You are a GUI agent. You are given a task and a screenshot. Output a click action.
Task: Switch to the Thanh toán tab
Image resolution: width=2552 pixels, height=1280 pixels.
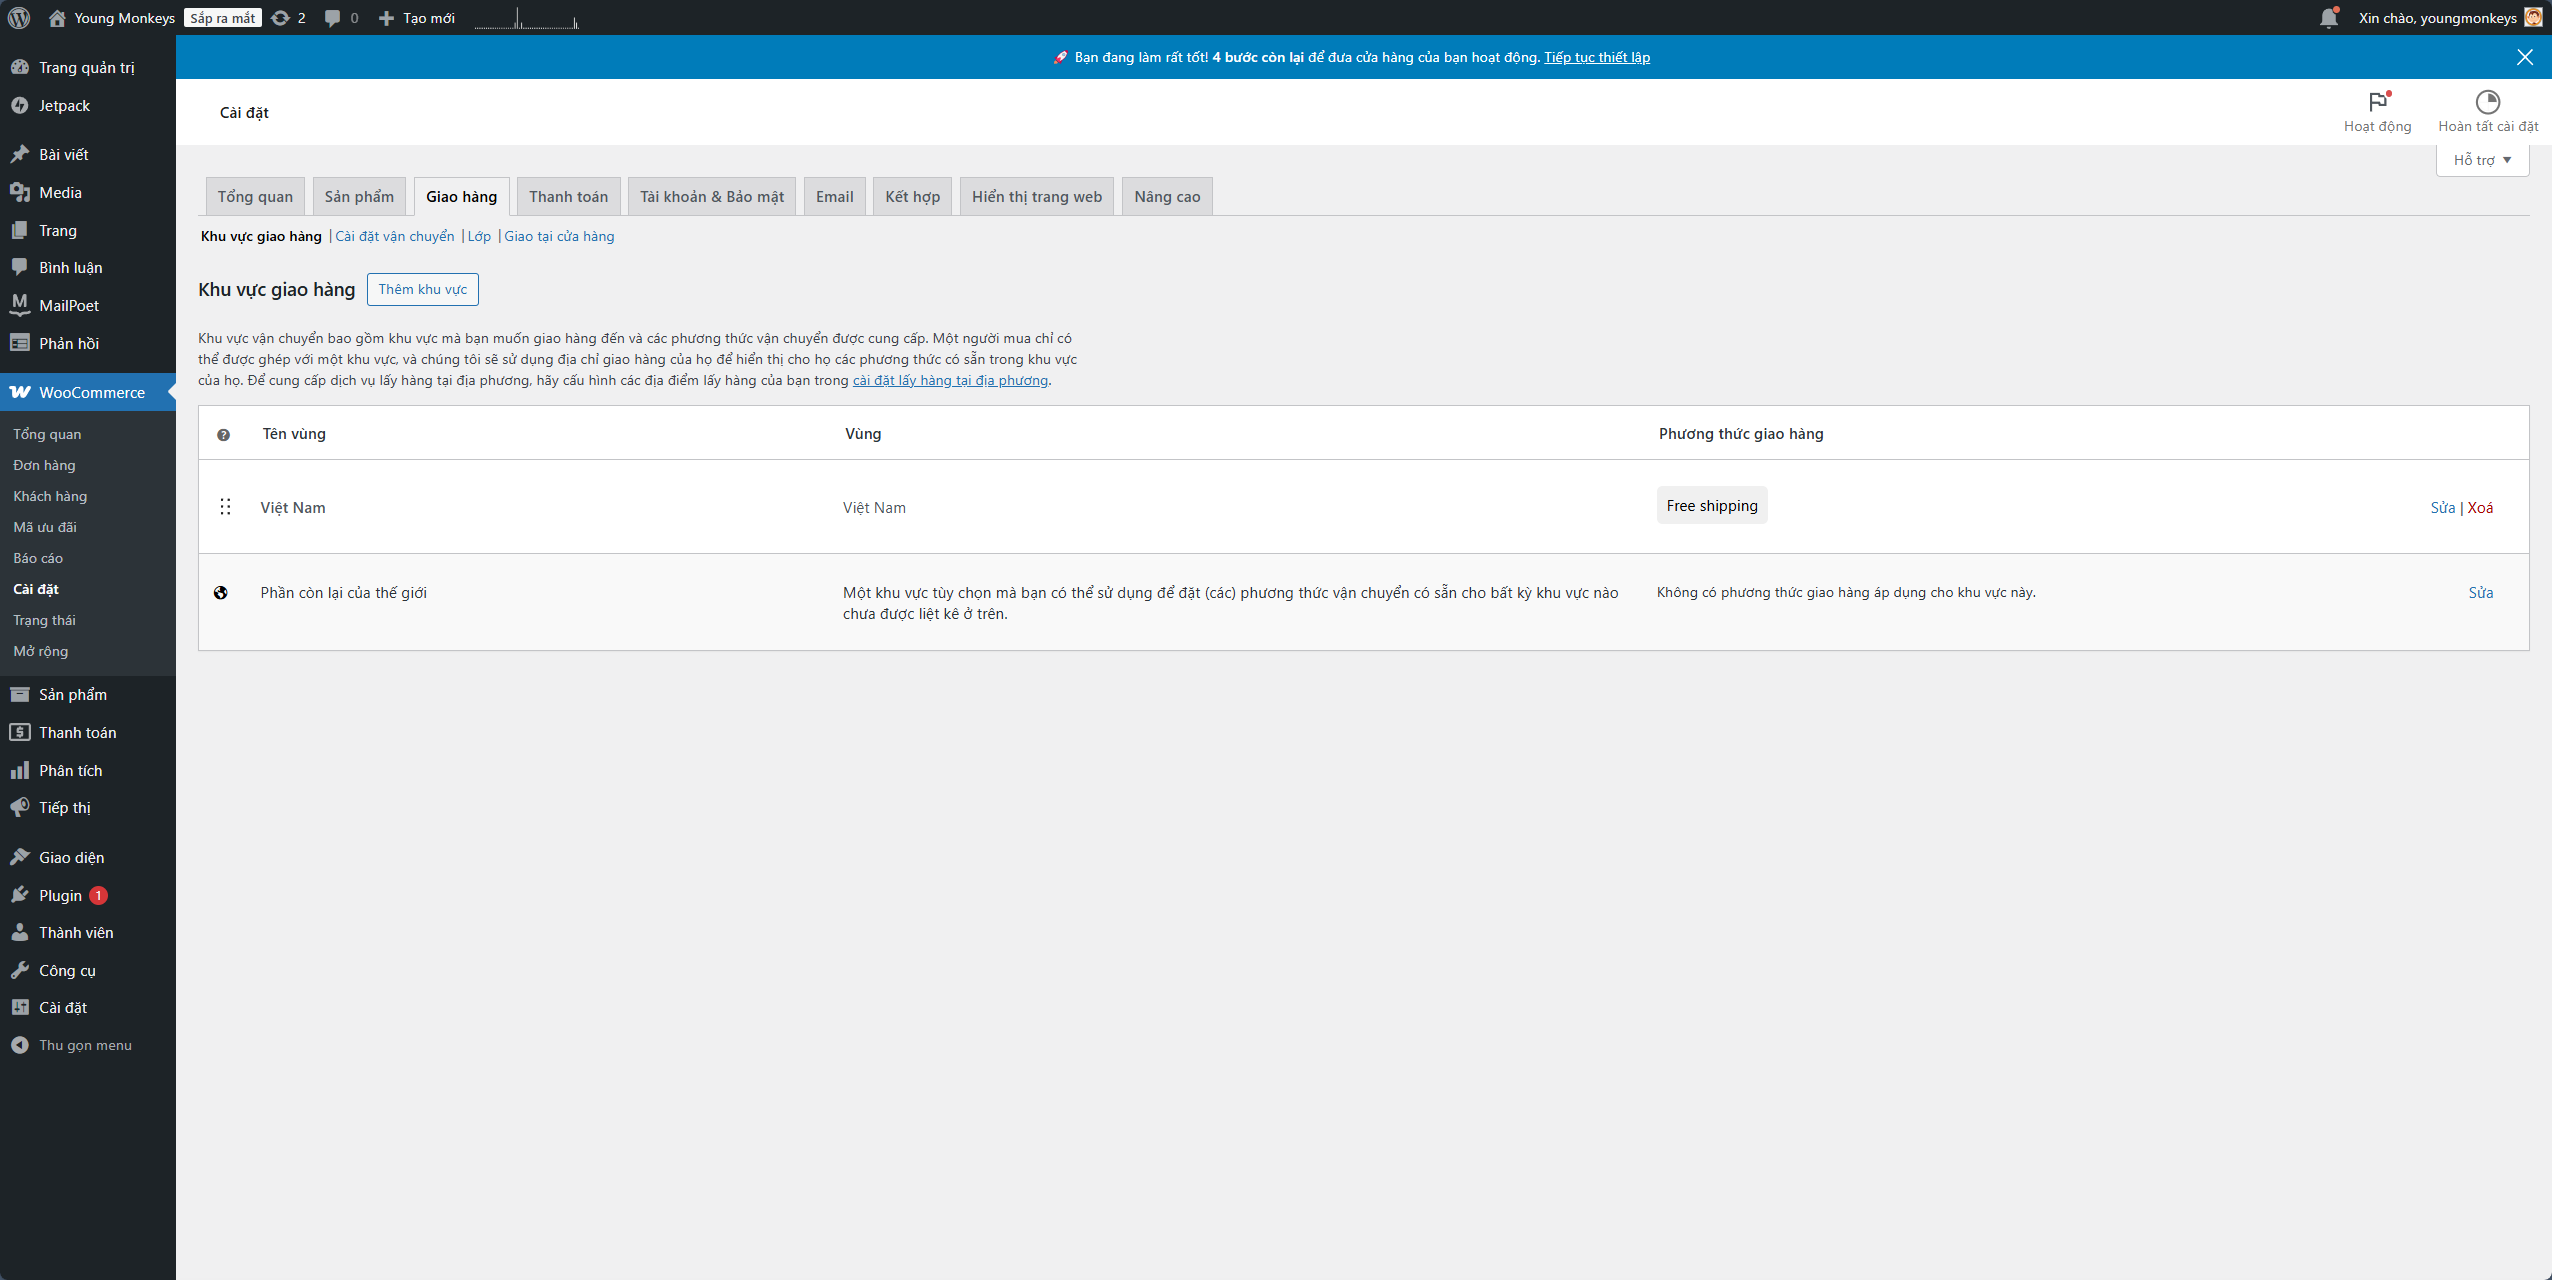tap(568, 197)
